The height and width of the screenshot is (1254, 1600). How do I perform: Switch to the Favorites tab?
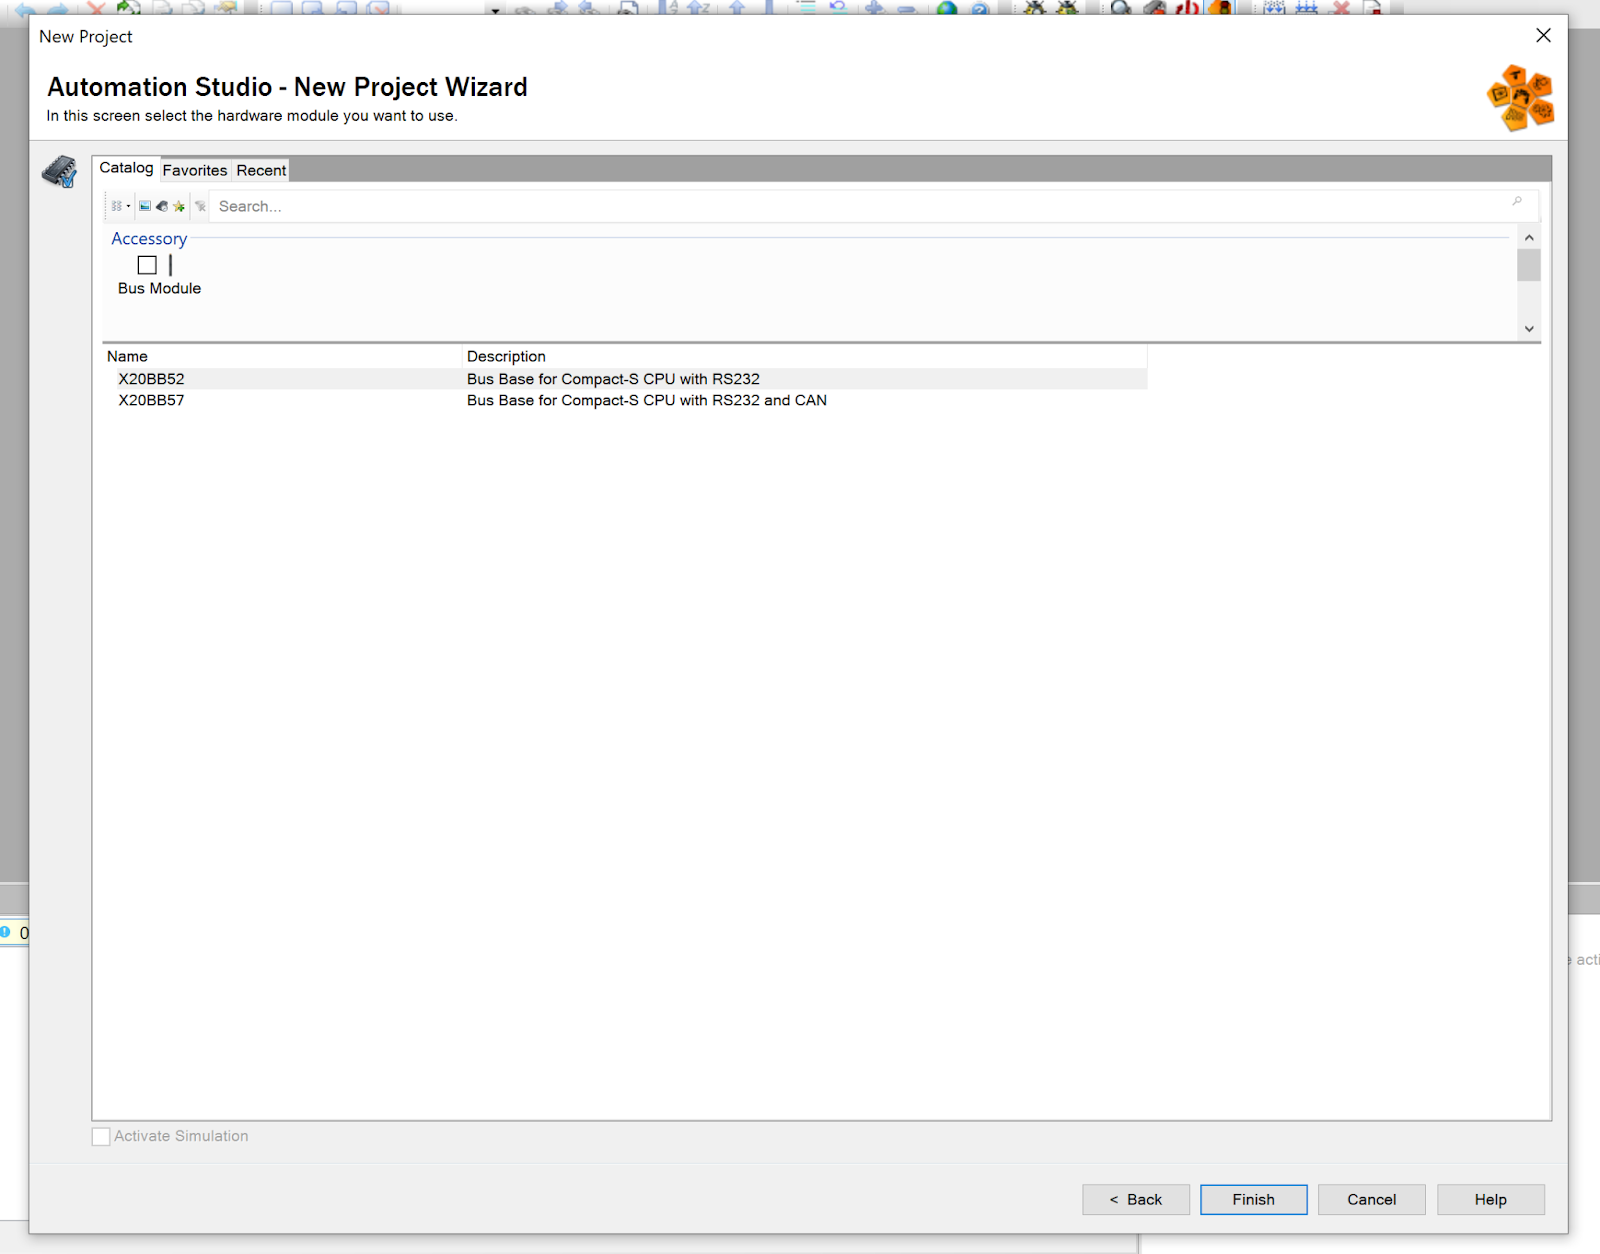pos(195,170)
